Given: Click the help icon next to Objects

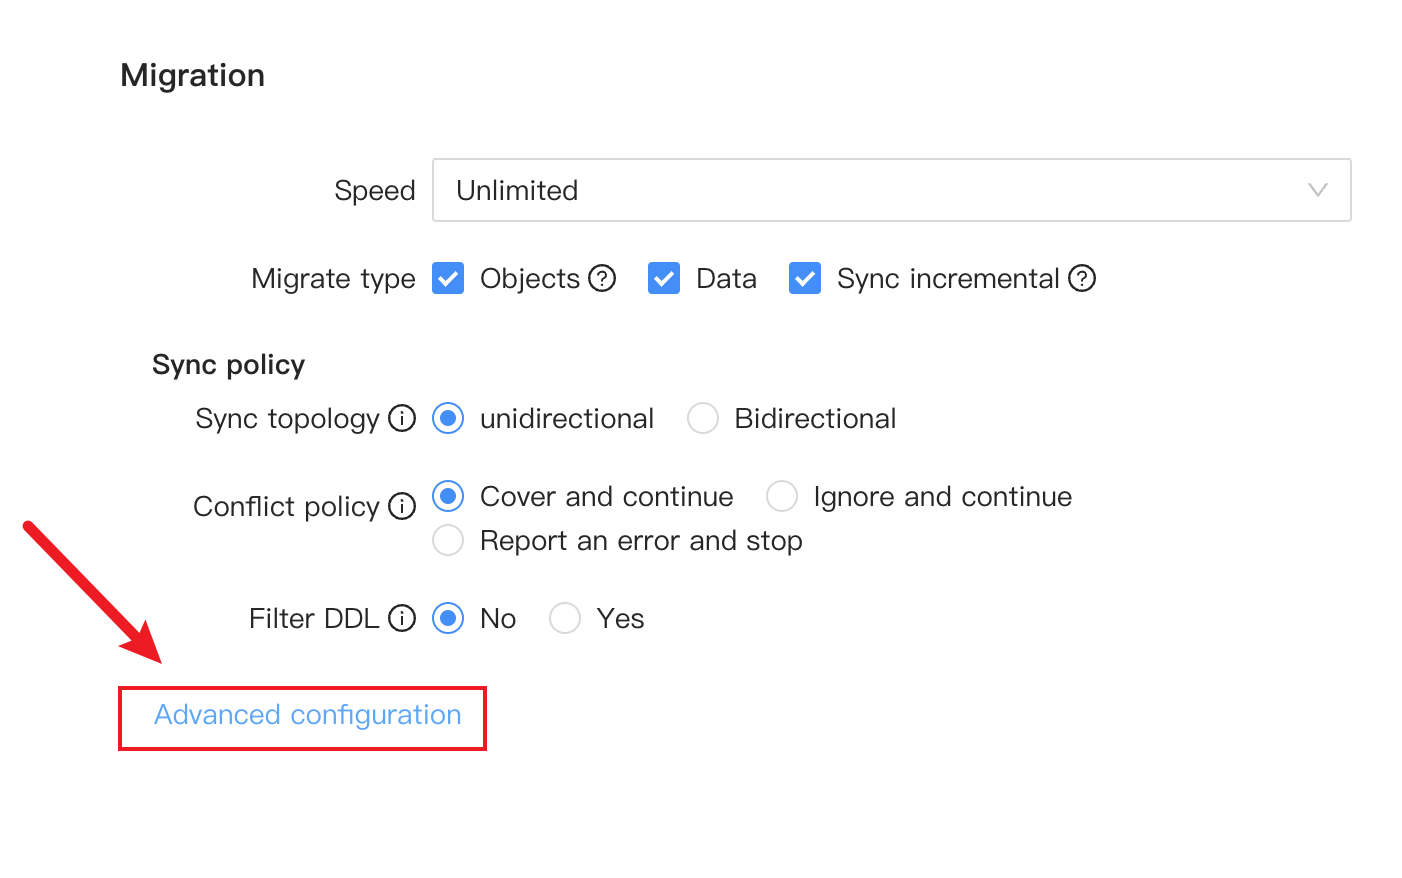Looking at the screenshot, I should pyautogui.click(x=602, y=278).
